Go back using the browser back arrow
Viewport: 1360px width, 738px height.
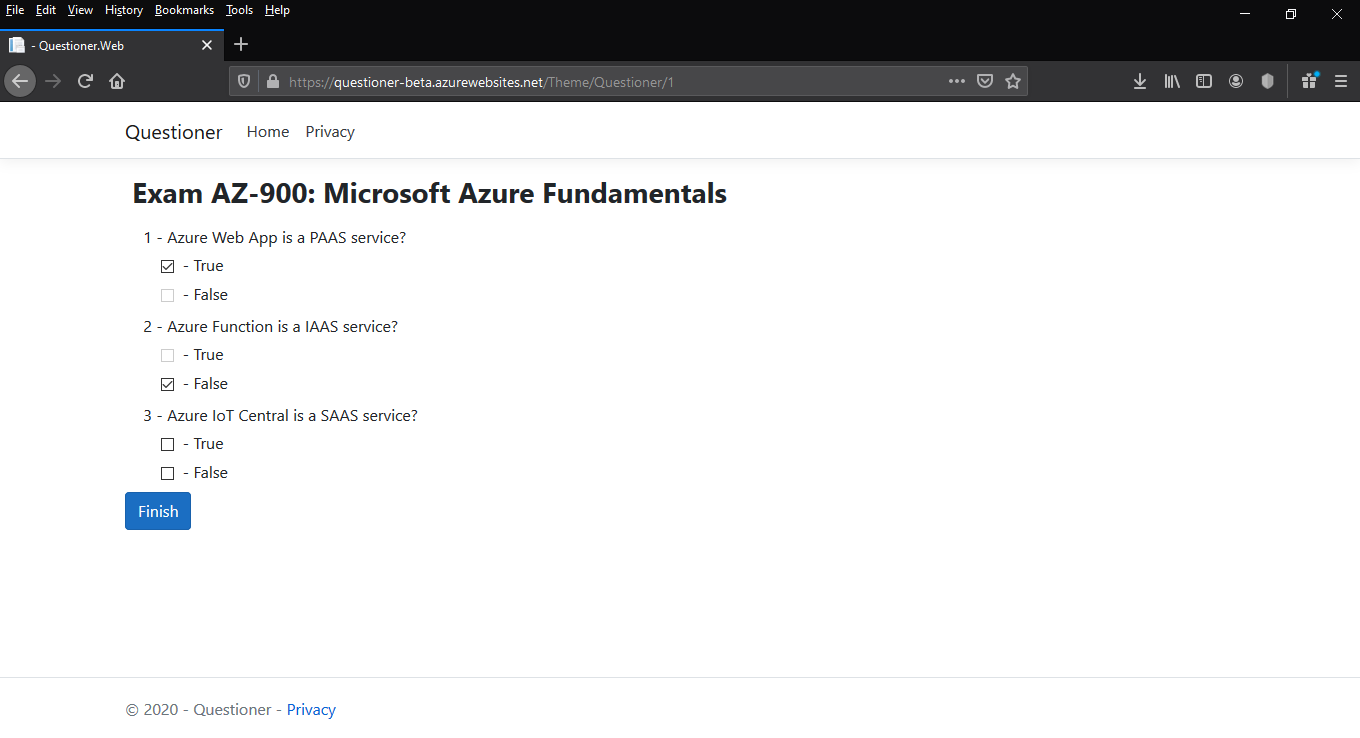20,81
